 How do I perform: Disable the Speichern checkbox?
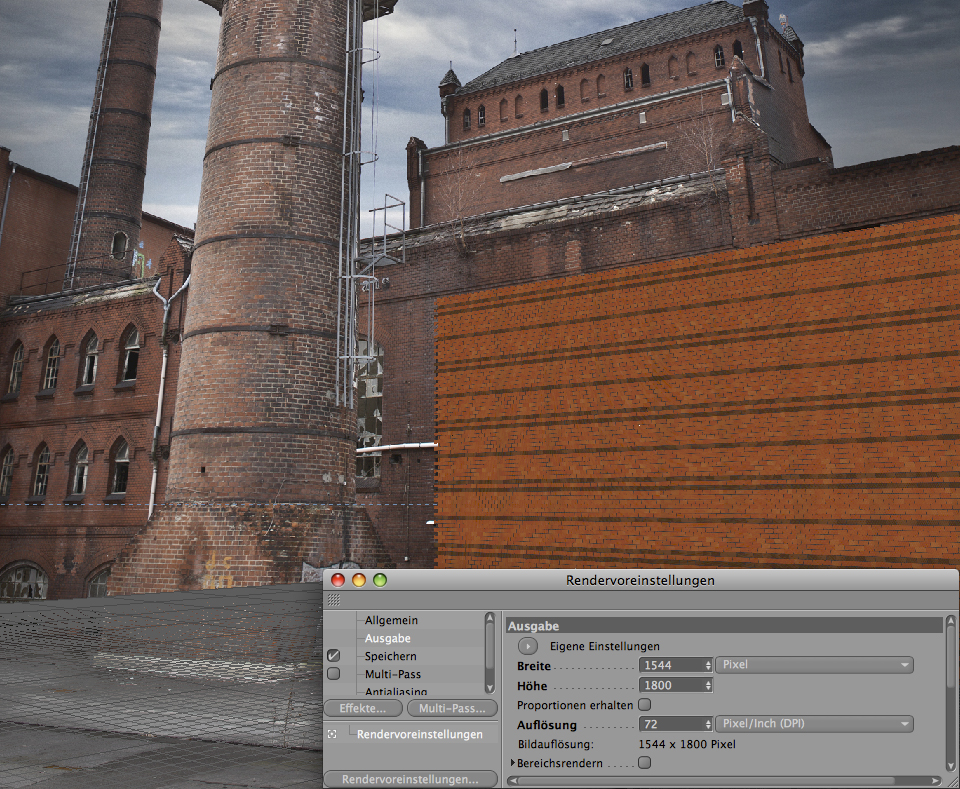point(334,656)
